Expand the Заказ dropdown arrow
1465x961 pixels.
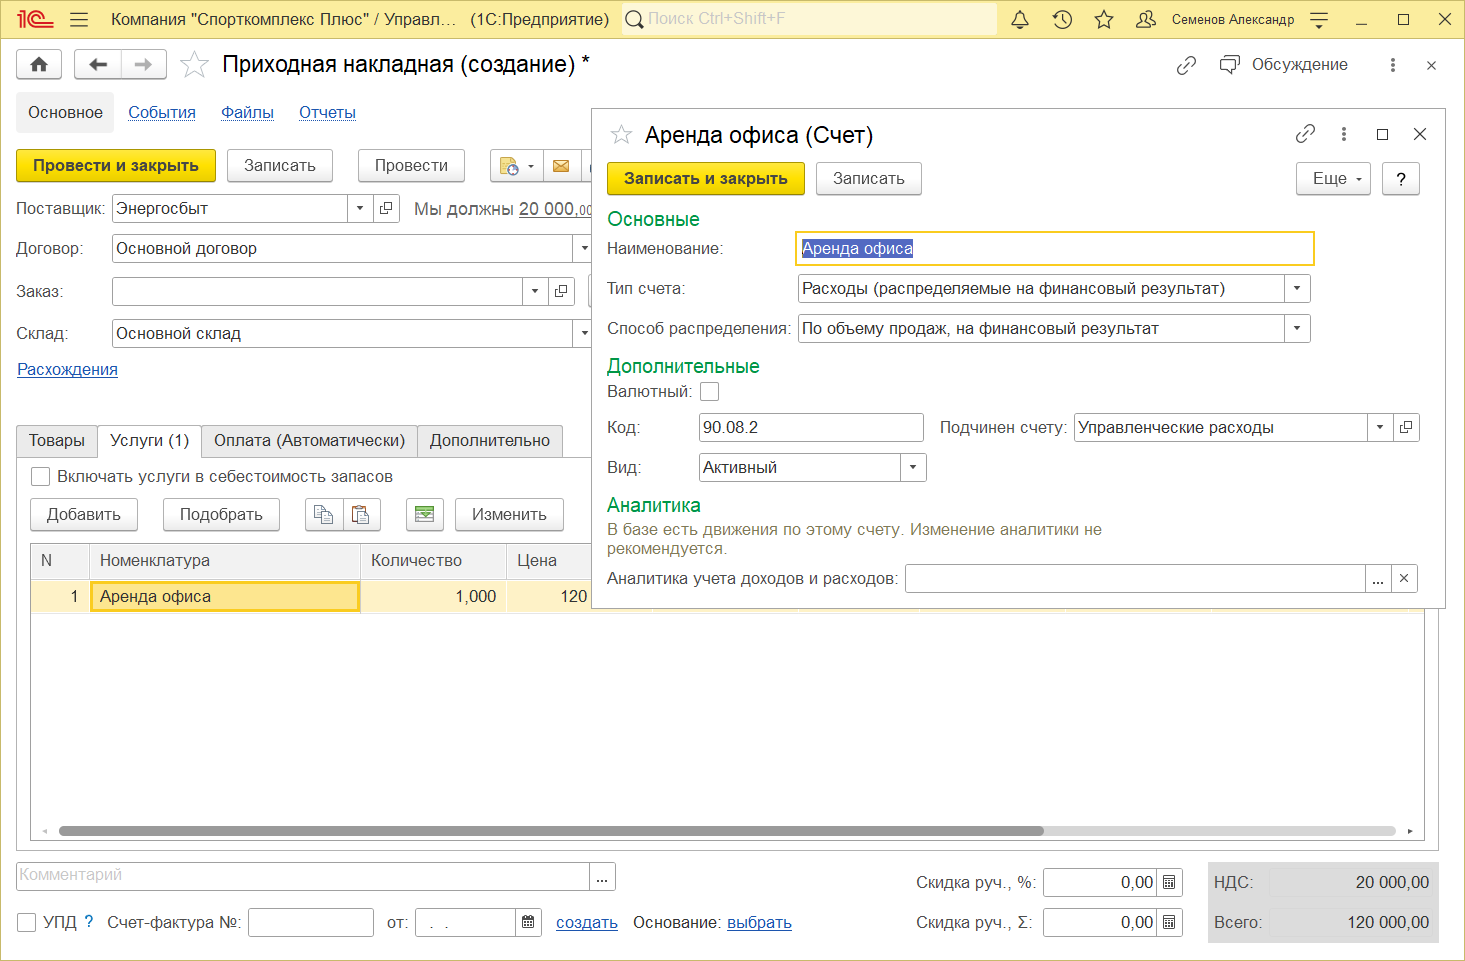[x=535, y=292]
